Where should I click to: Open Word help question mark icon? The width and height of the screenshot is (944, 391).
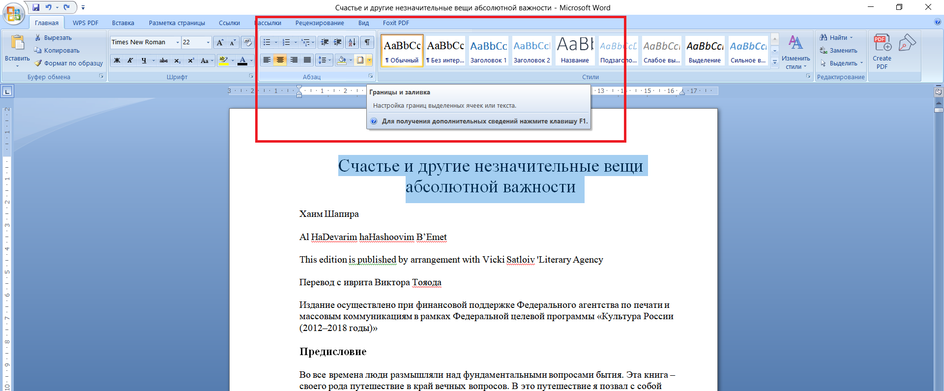click(937, 23)
